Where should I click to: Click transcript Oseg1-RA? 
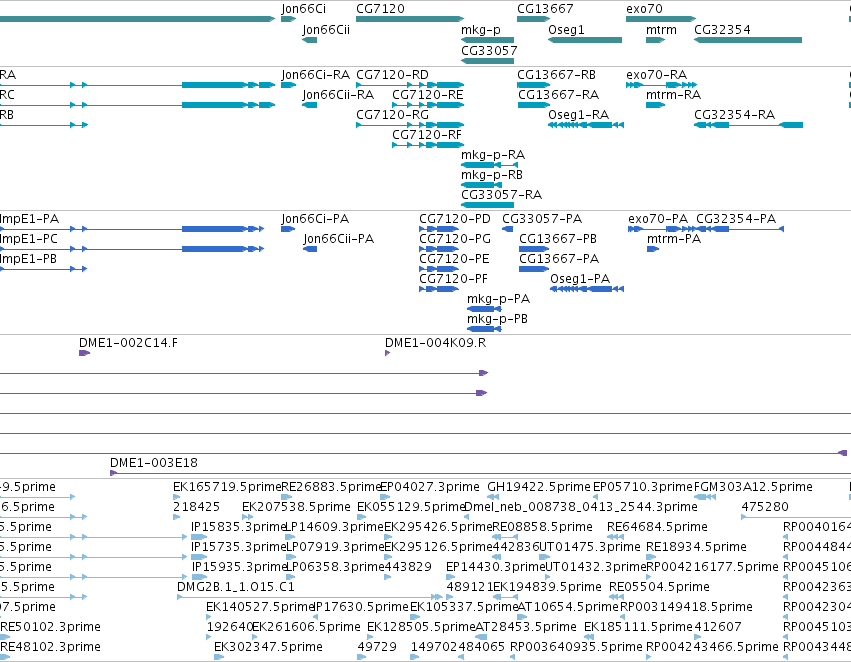click(586, 125)
